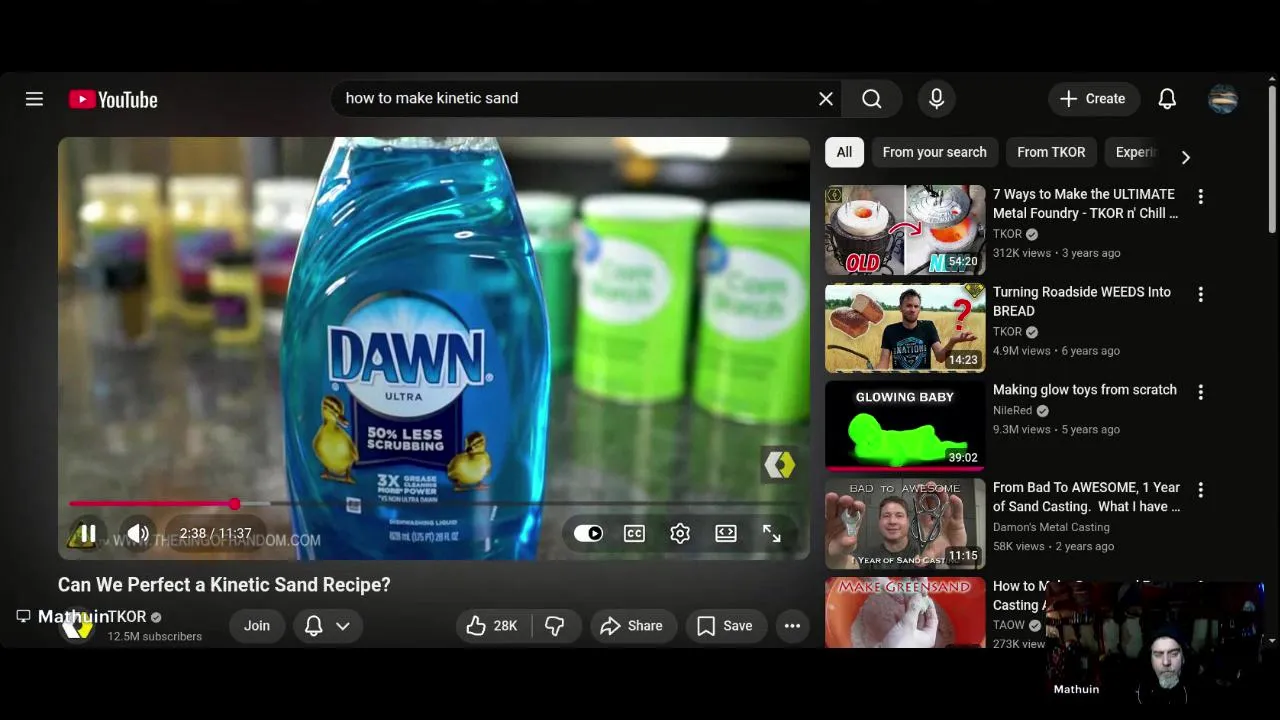This screenshot has height=720, width=1280.
Task: Open player settings gear
Action: [680, 534]
